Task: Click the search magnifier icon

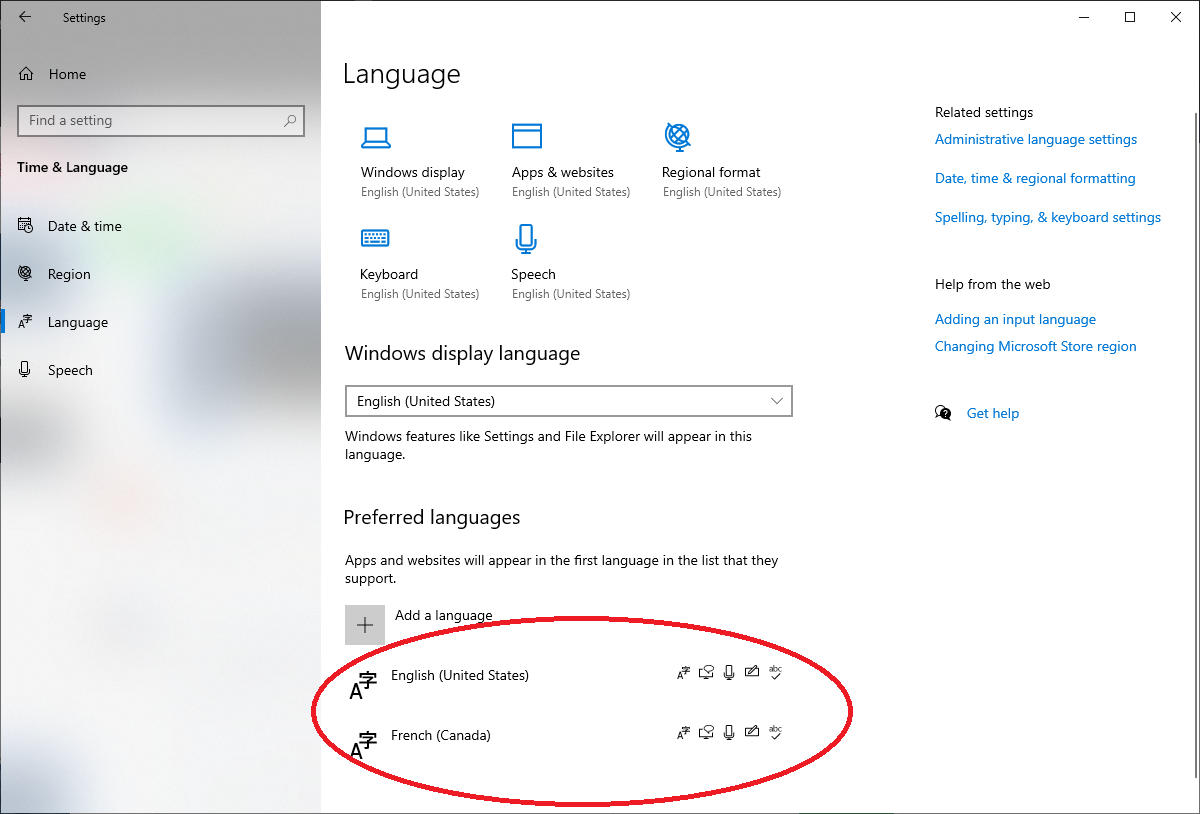Action: (x=290, y=121)
